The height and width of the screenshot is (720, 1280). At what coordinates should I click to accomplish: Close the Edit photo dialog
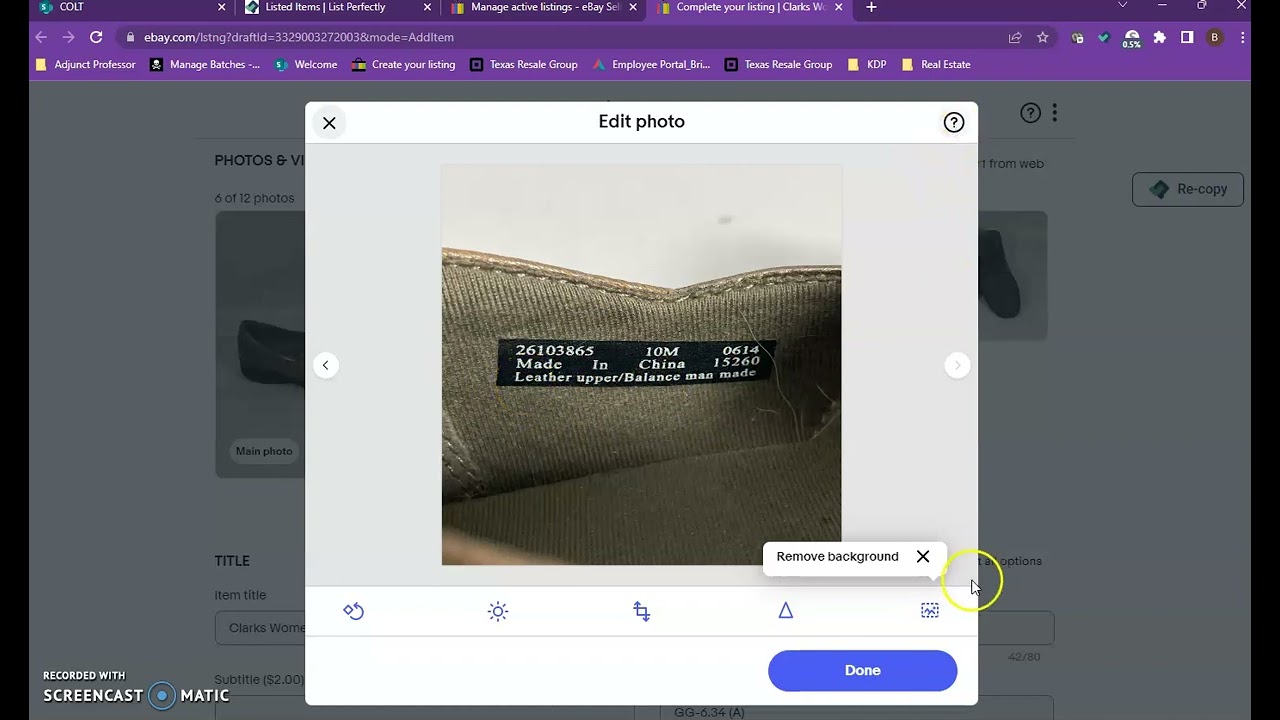tap(329, 123)
